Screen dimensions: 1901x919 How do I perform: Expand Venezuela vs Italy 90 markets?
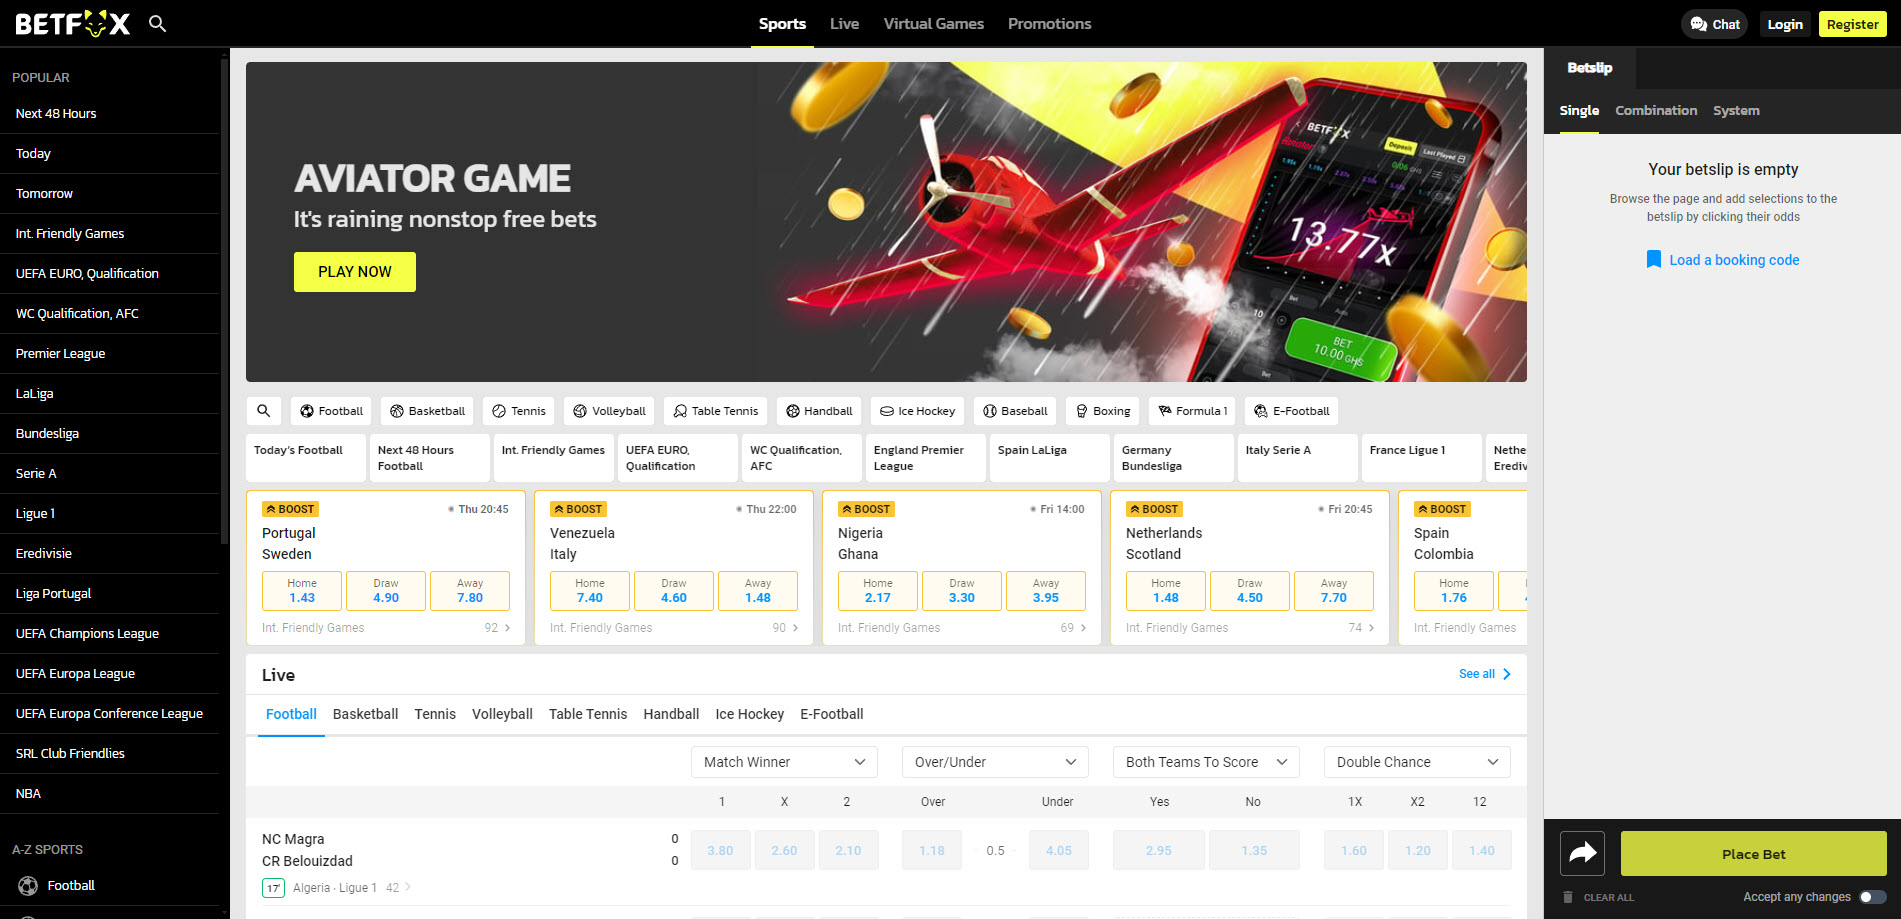(786, 628)
